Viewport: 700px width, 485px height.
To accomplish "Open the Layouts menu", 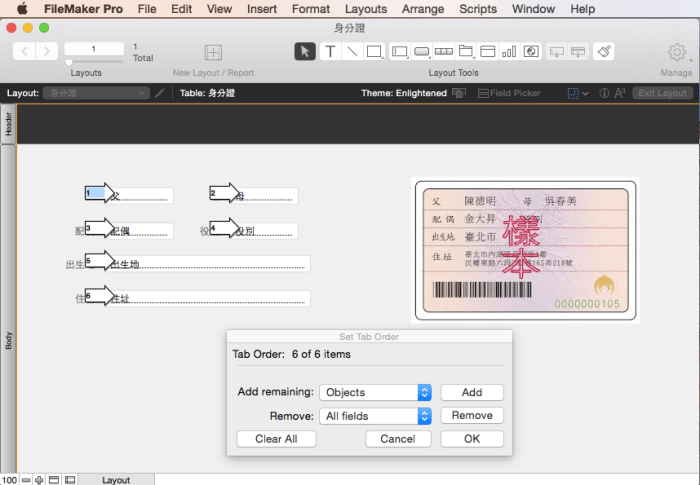I will coord(366,9).
